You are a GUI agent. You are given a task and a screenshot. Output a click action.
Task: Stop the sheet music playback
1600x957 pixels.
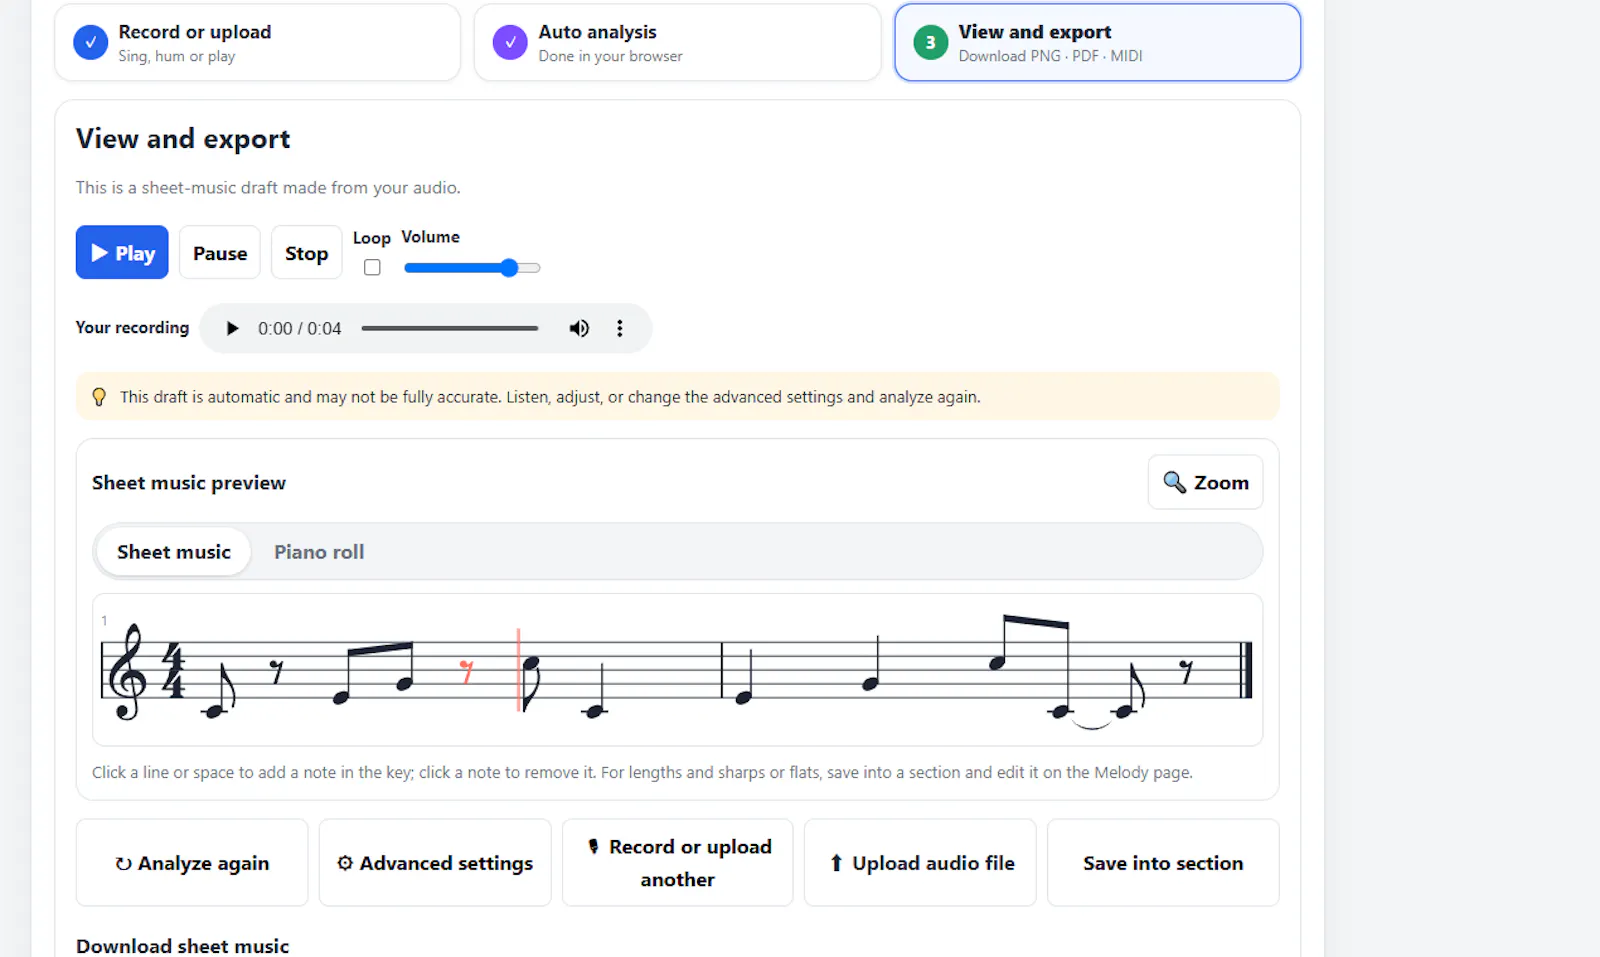pyautogui.click(x=306, y=253)
